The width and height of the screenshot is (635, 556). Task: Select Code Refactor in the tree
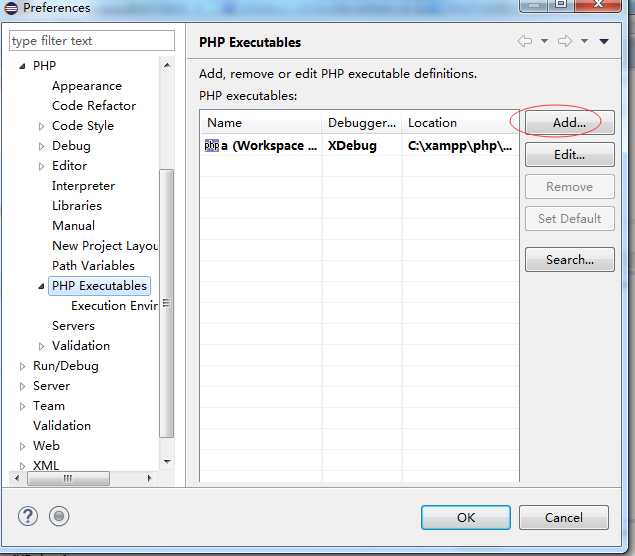[x=94, y=106]
